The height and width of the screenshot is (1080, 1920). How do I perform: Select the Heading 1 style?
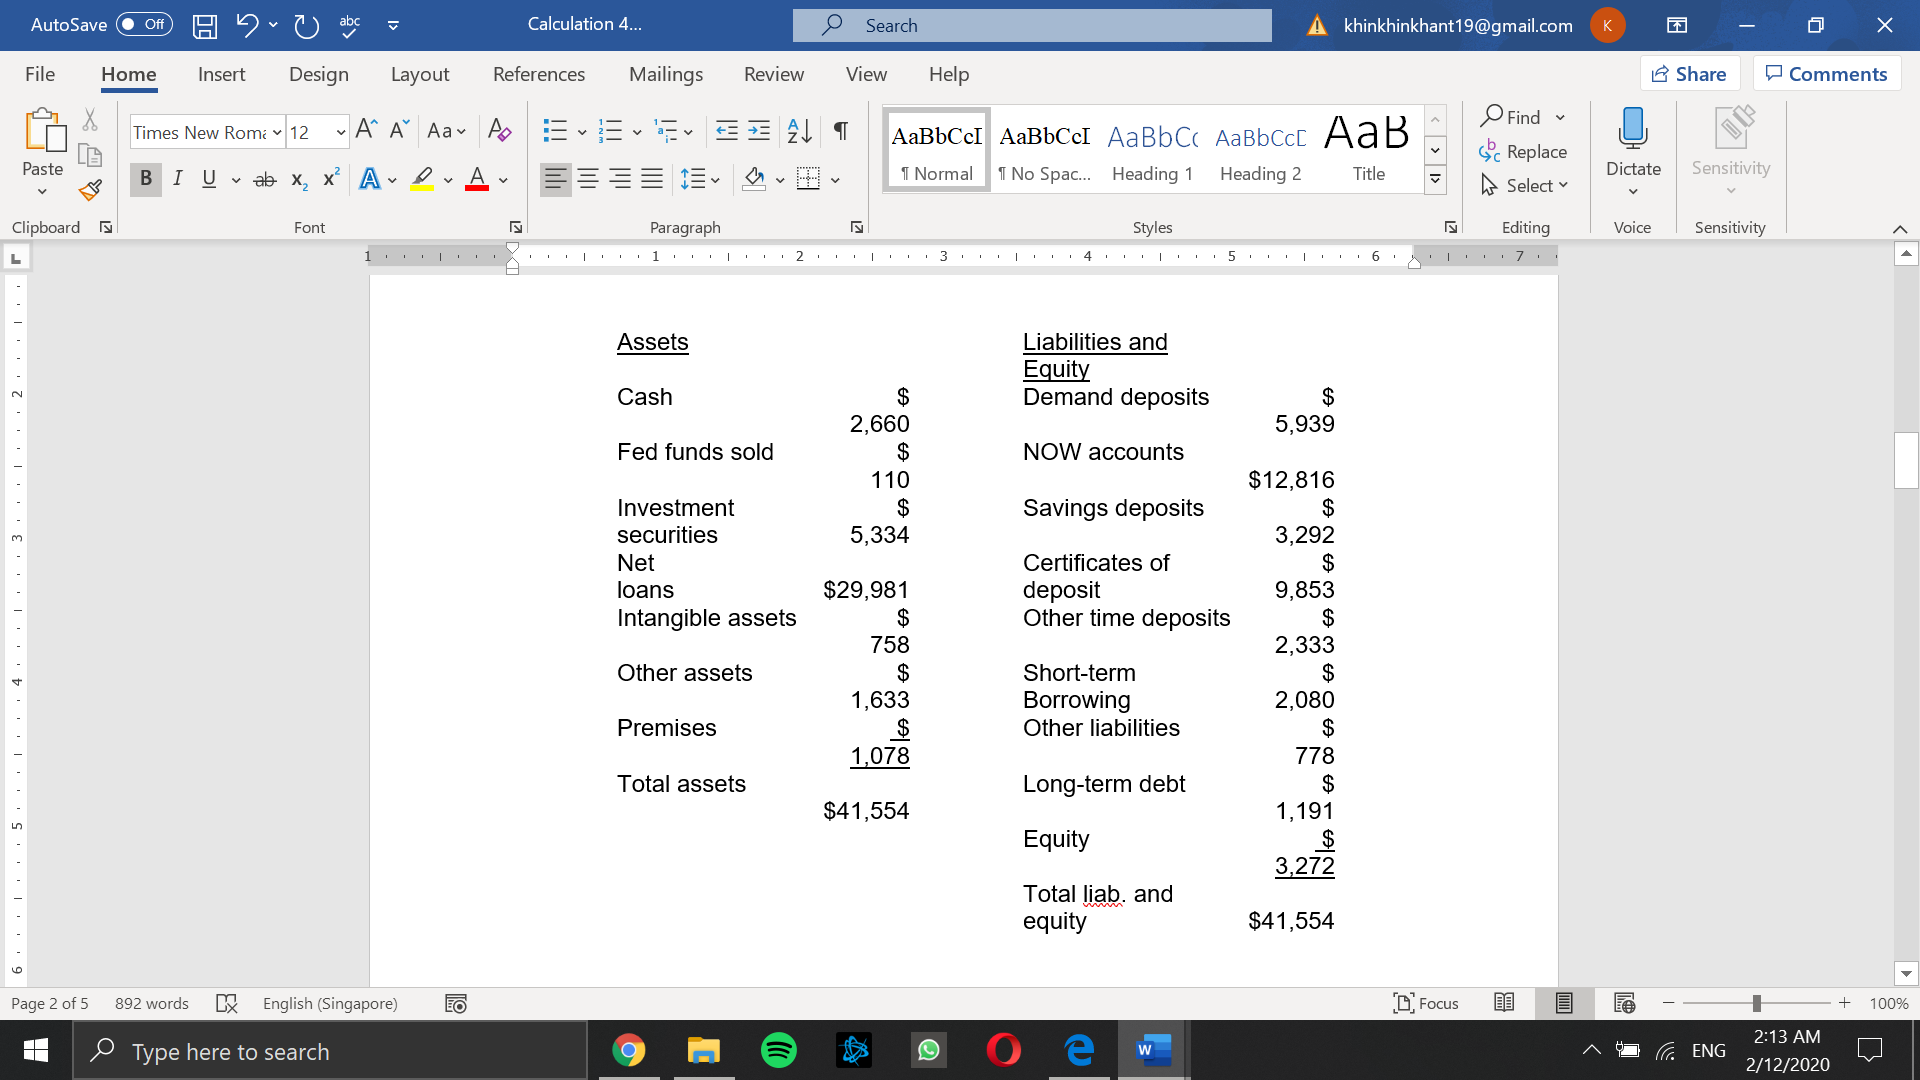[1152, 148]
